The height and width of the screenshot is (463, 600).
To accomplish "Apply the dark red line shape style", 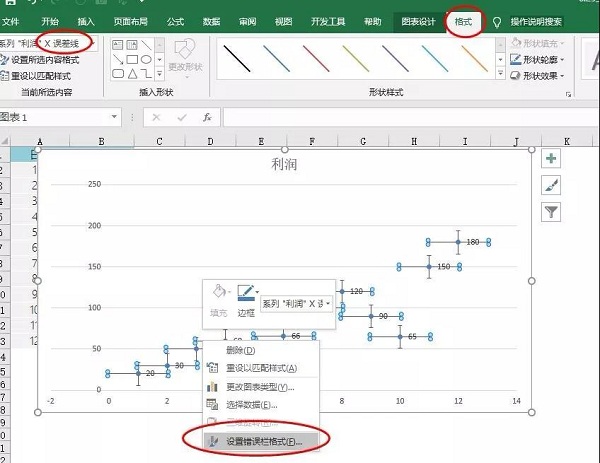I will pos(316,59).
